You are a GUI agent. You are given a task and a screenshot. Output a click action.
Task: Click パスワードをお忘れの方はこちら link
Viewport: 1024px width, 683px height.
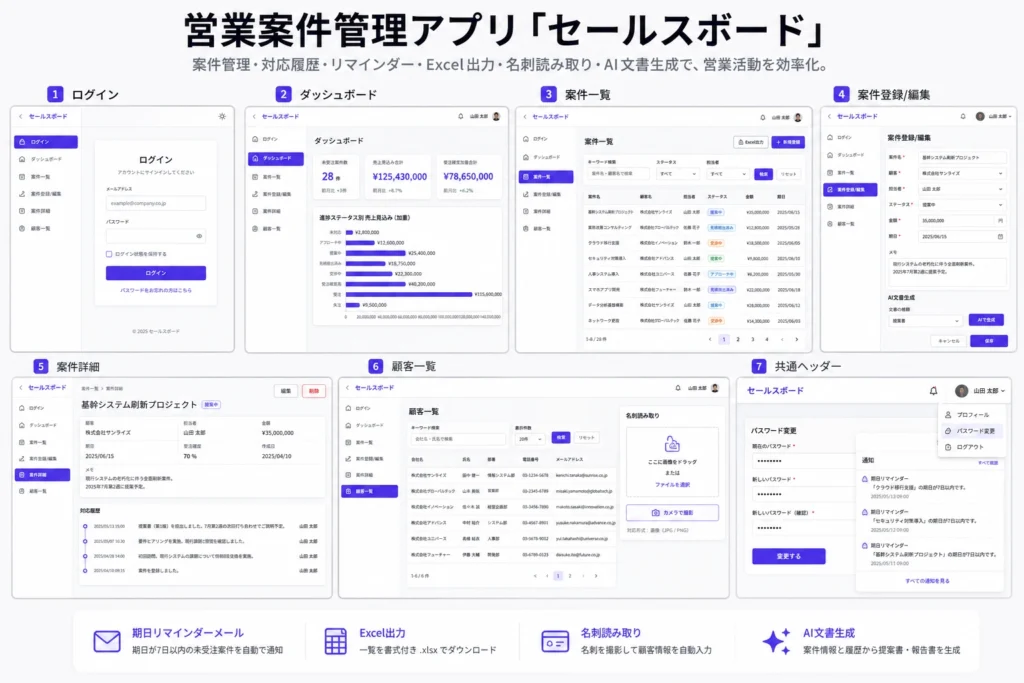tap(155, 291)
